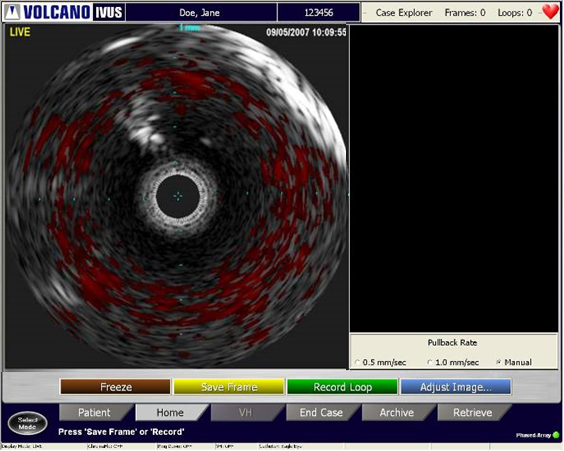The height and width of the screenshot is (451, 564).
Task: Open Adjust Image settings
Action: coord(455,387)
